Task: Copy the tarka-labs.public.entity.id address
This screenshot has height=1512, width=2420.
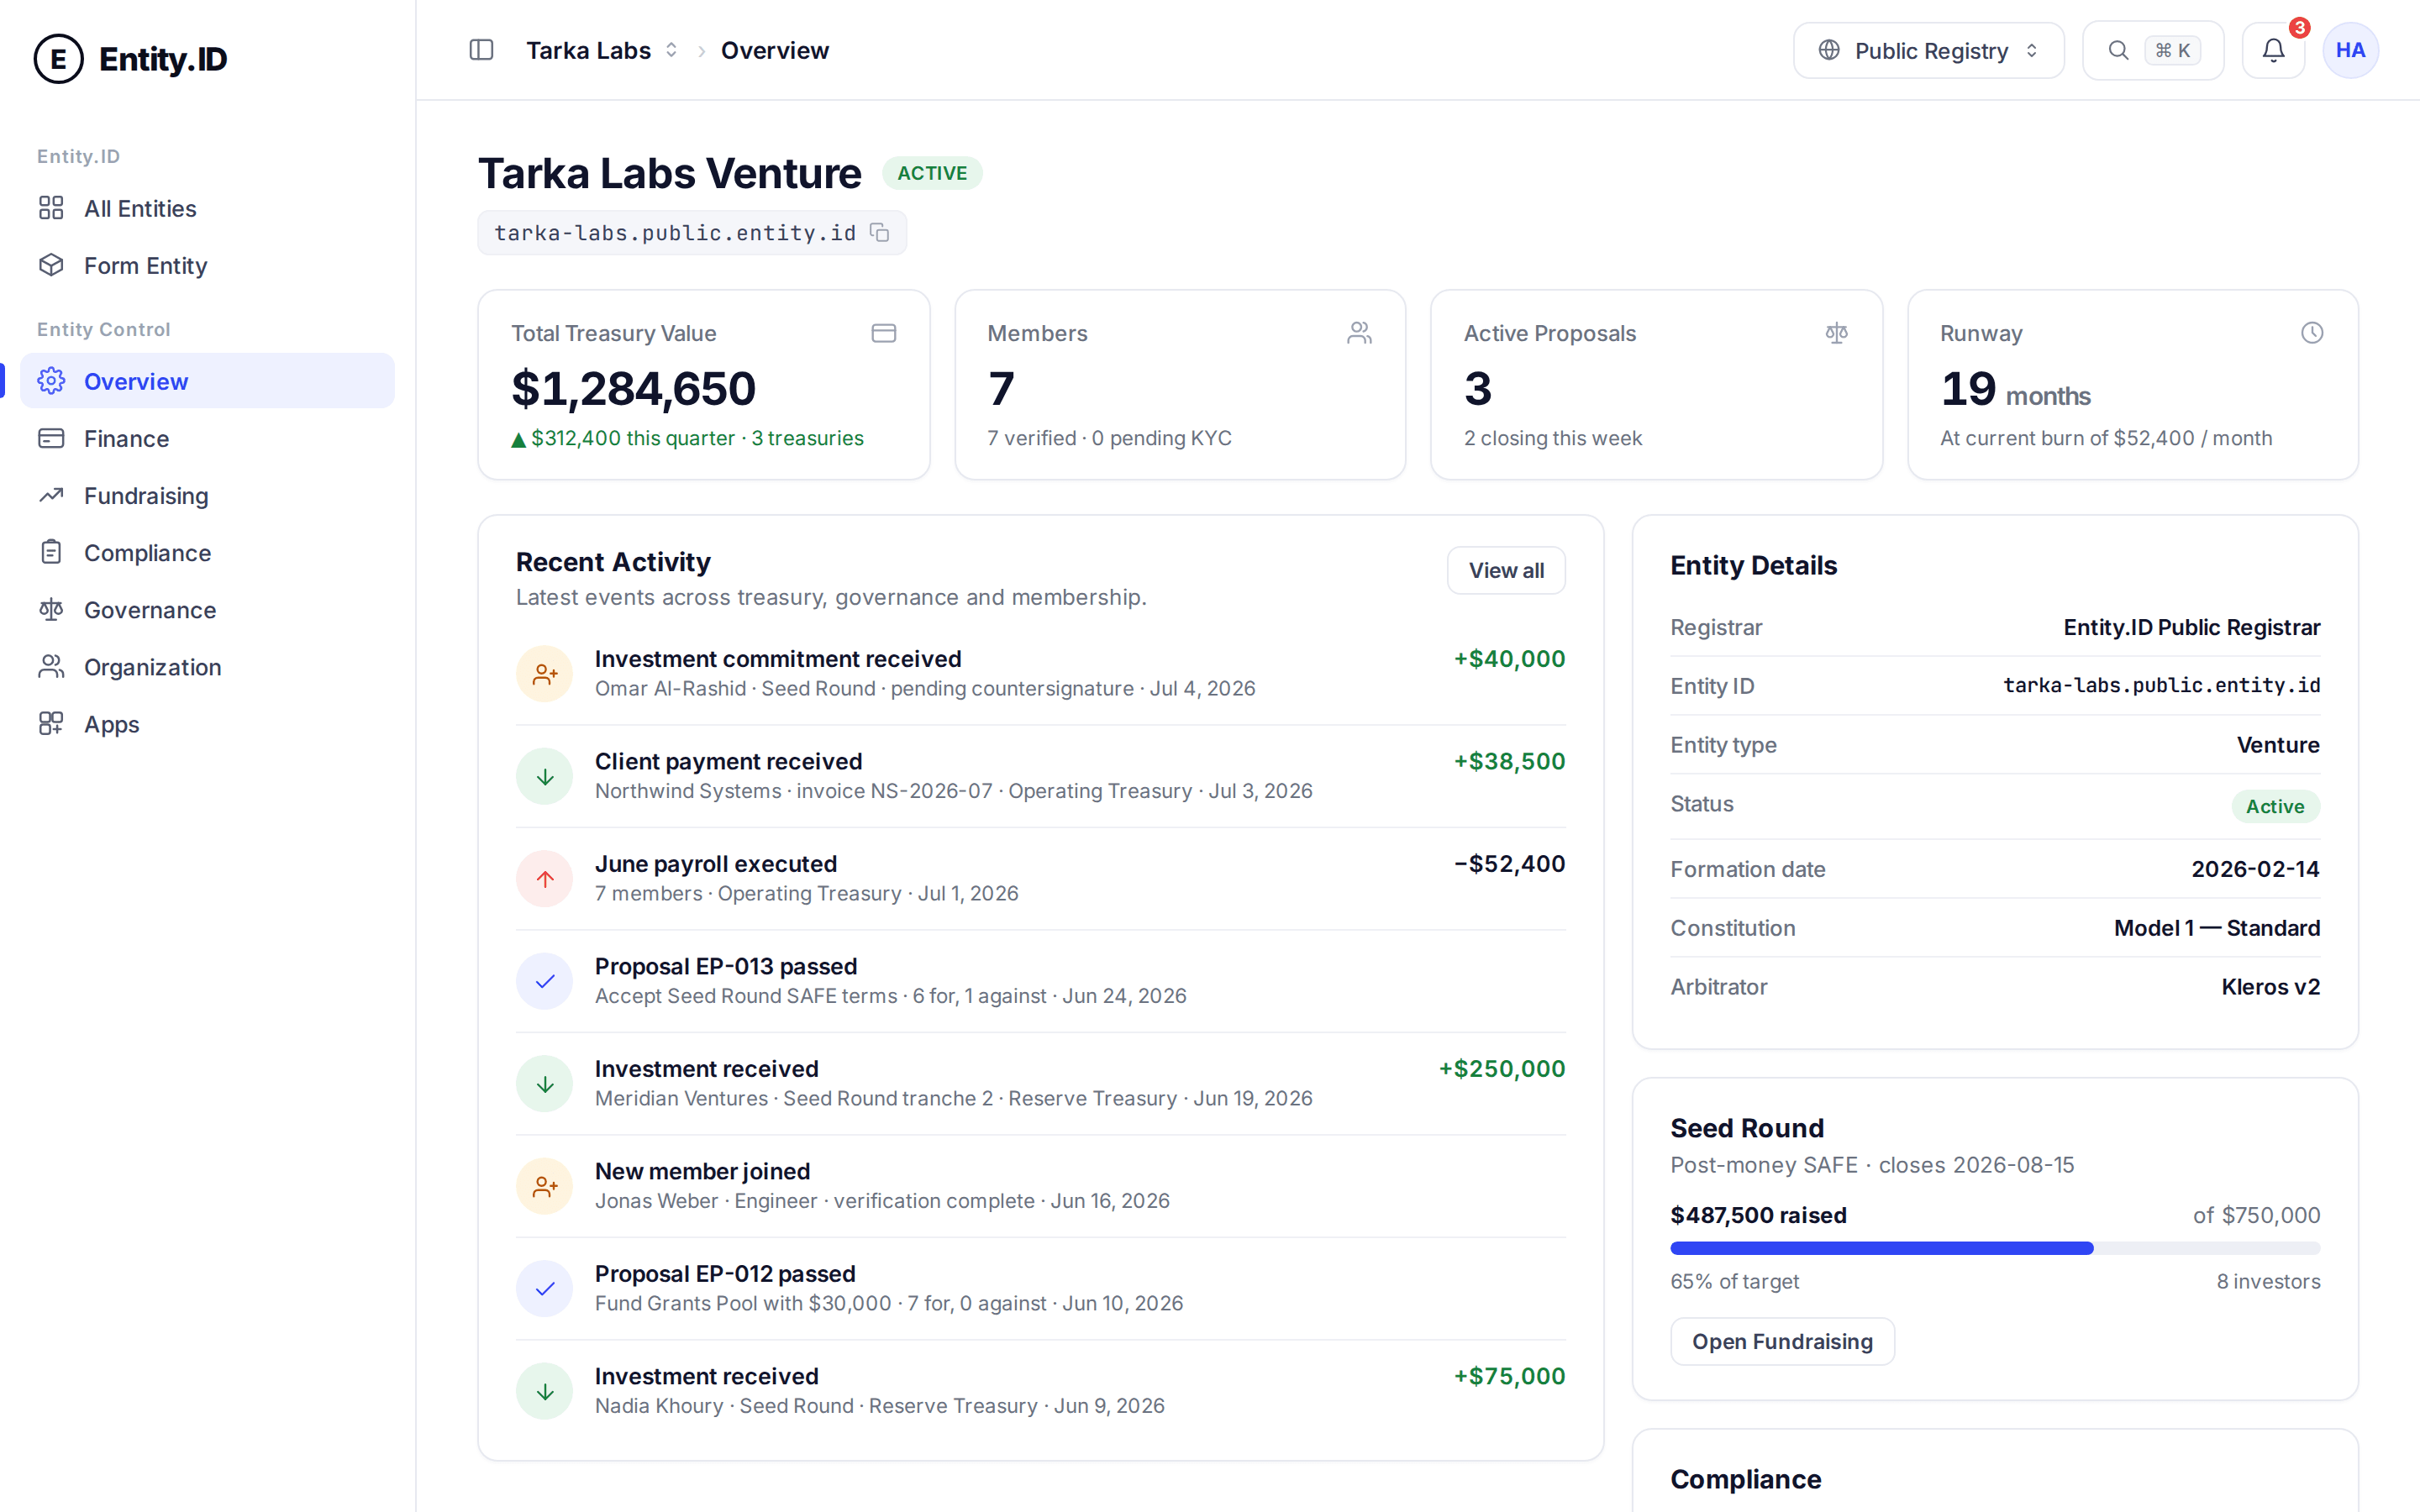Action: (x=880, y=233)
